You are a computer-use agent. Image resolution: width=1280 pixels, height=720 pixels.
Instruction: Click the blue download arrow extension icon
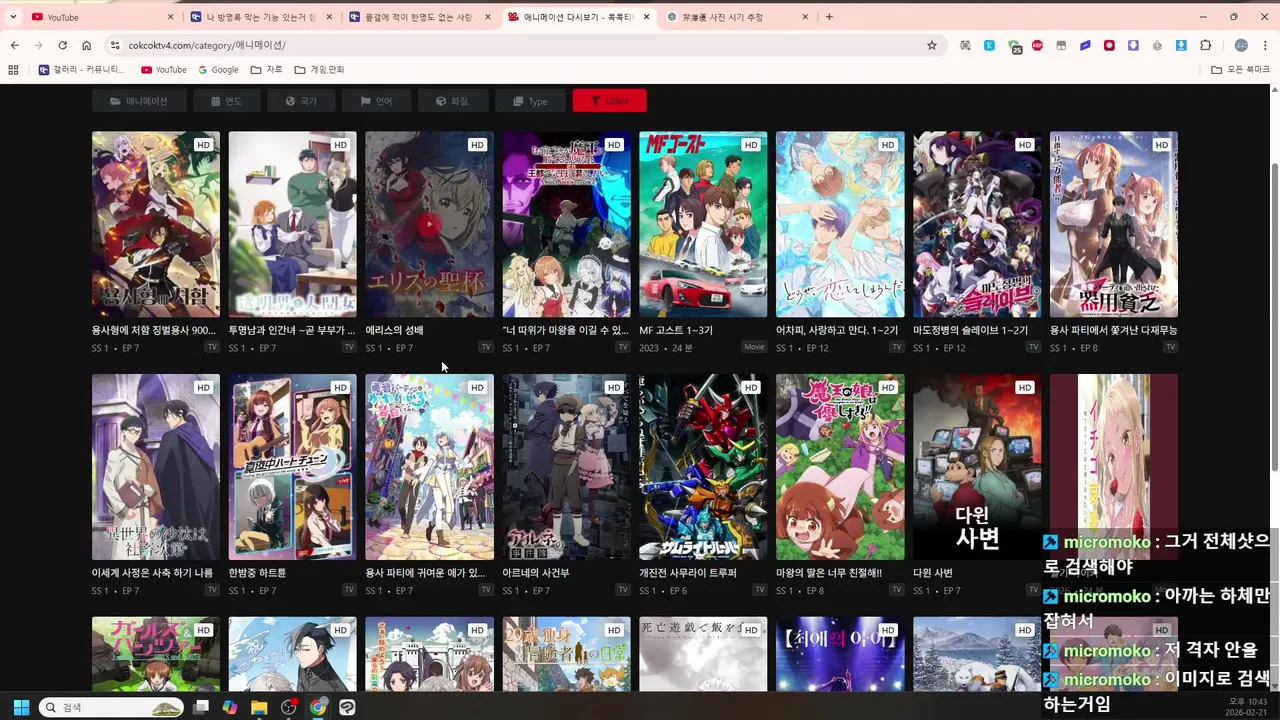tap(1181, 45)
